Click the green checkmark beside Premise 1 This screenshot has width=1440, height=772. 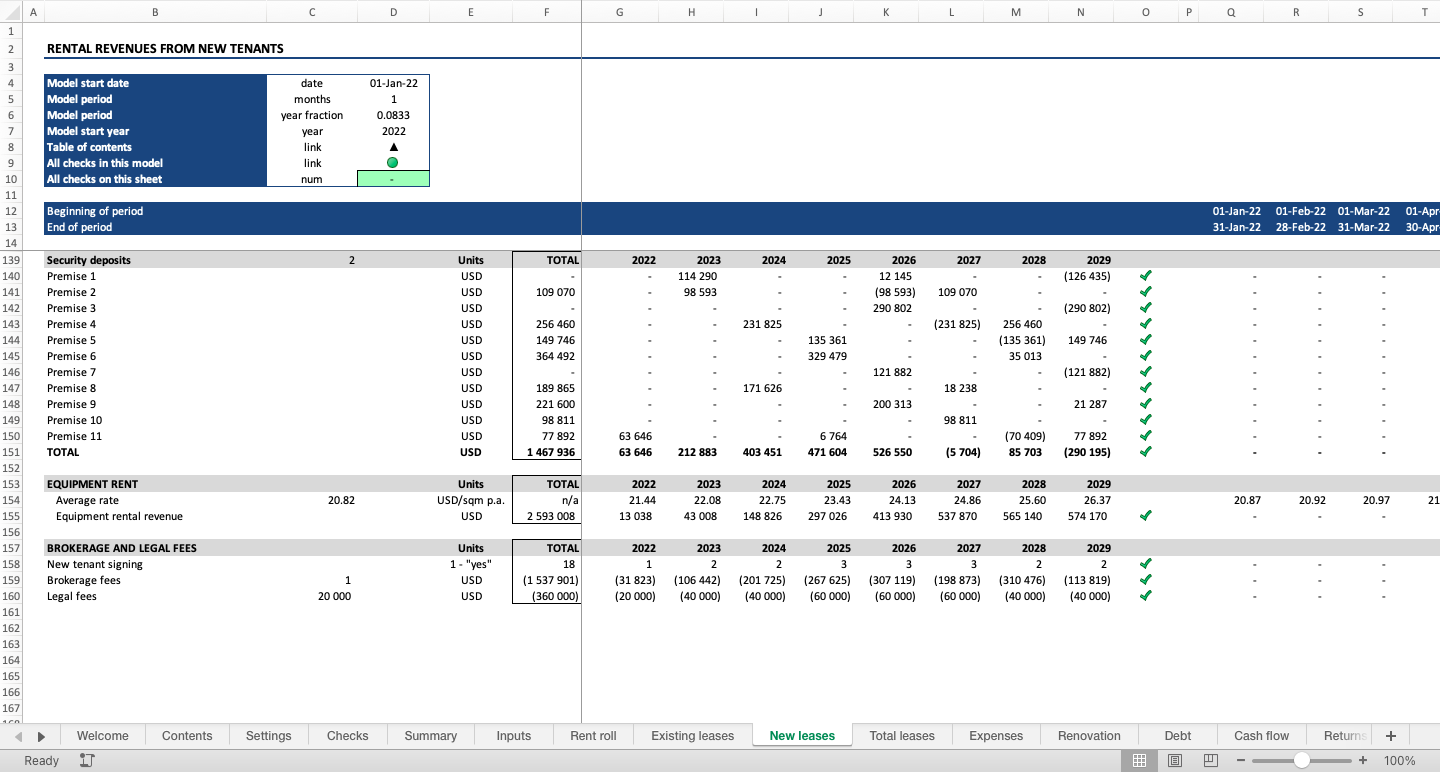click(x=1145, y=275)
